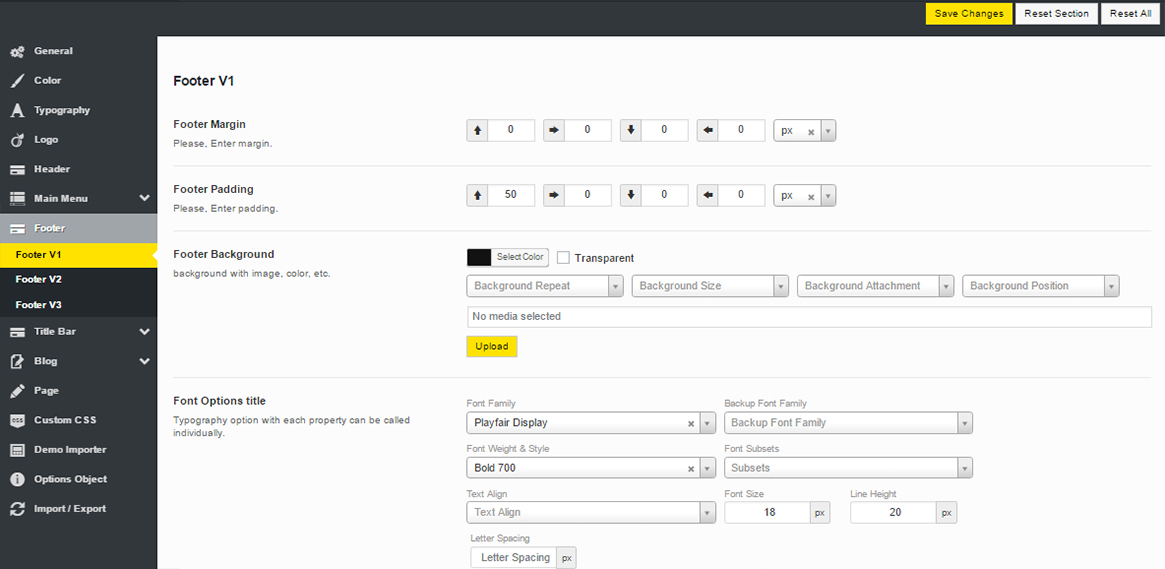1165x569 pixels.
Task: Click the black Select Color swatch
Action: coord(480,257)
